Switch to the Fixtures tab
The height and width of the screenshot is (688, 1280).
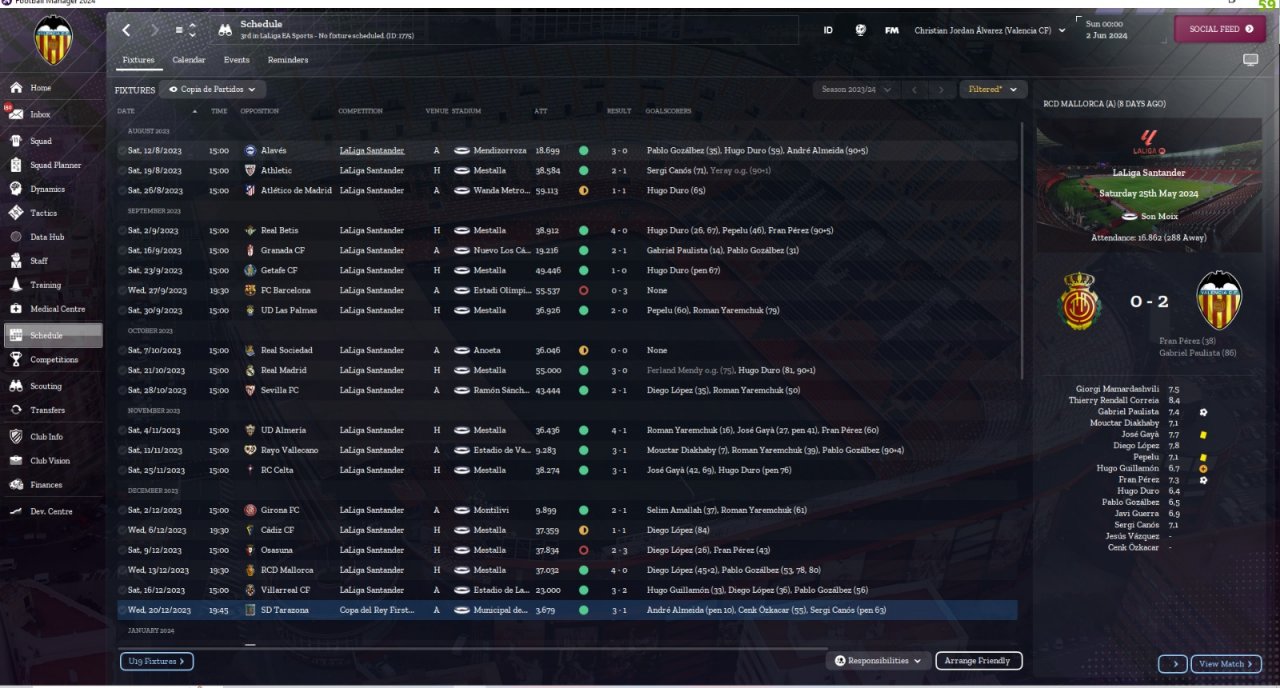(x=138, y=60)
